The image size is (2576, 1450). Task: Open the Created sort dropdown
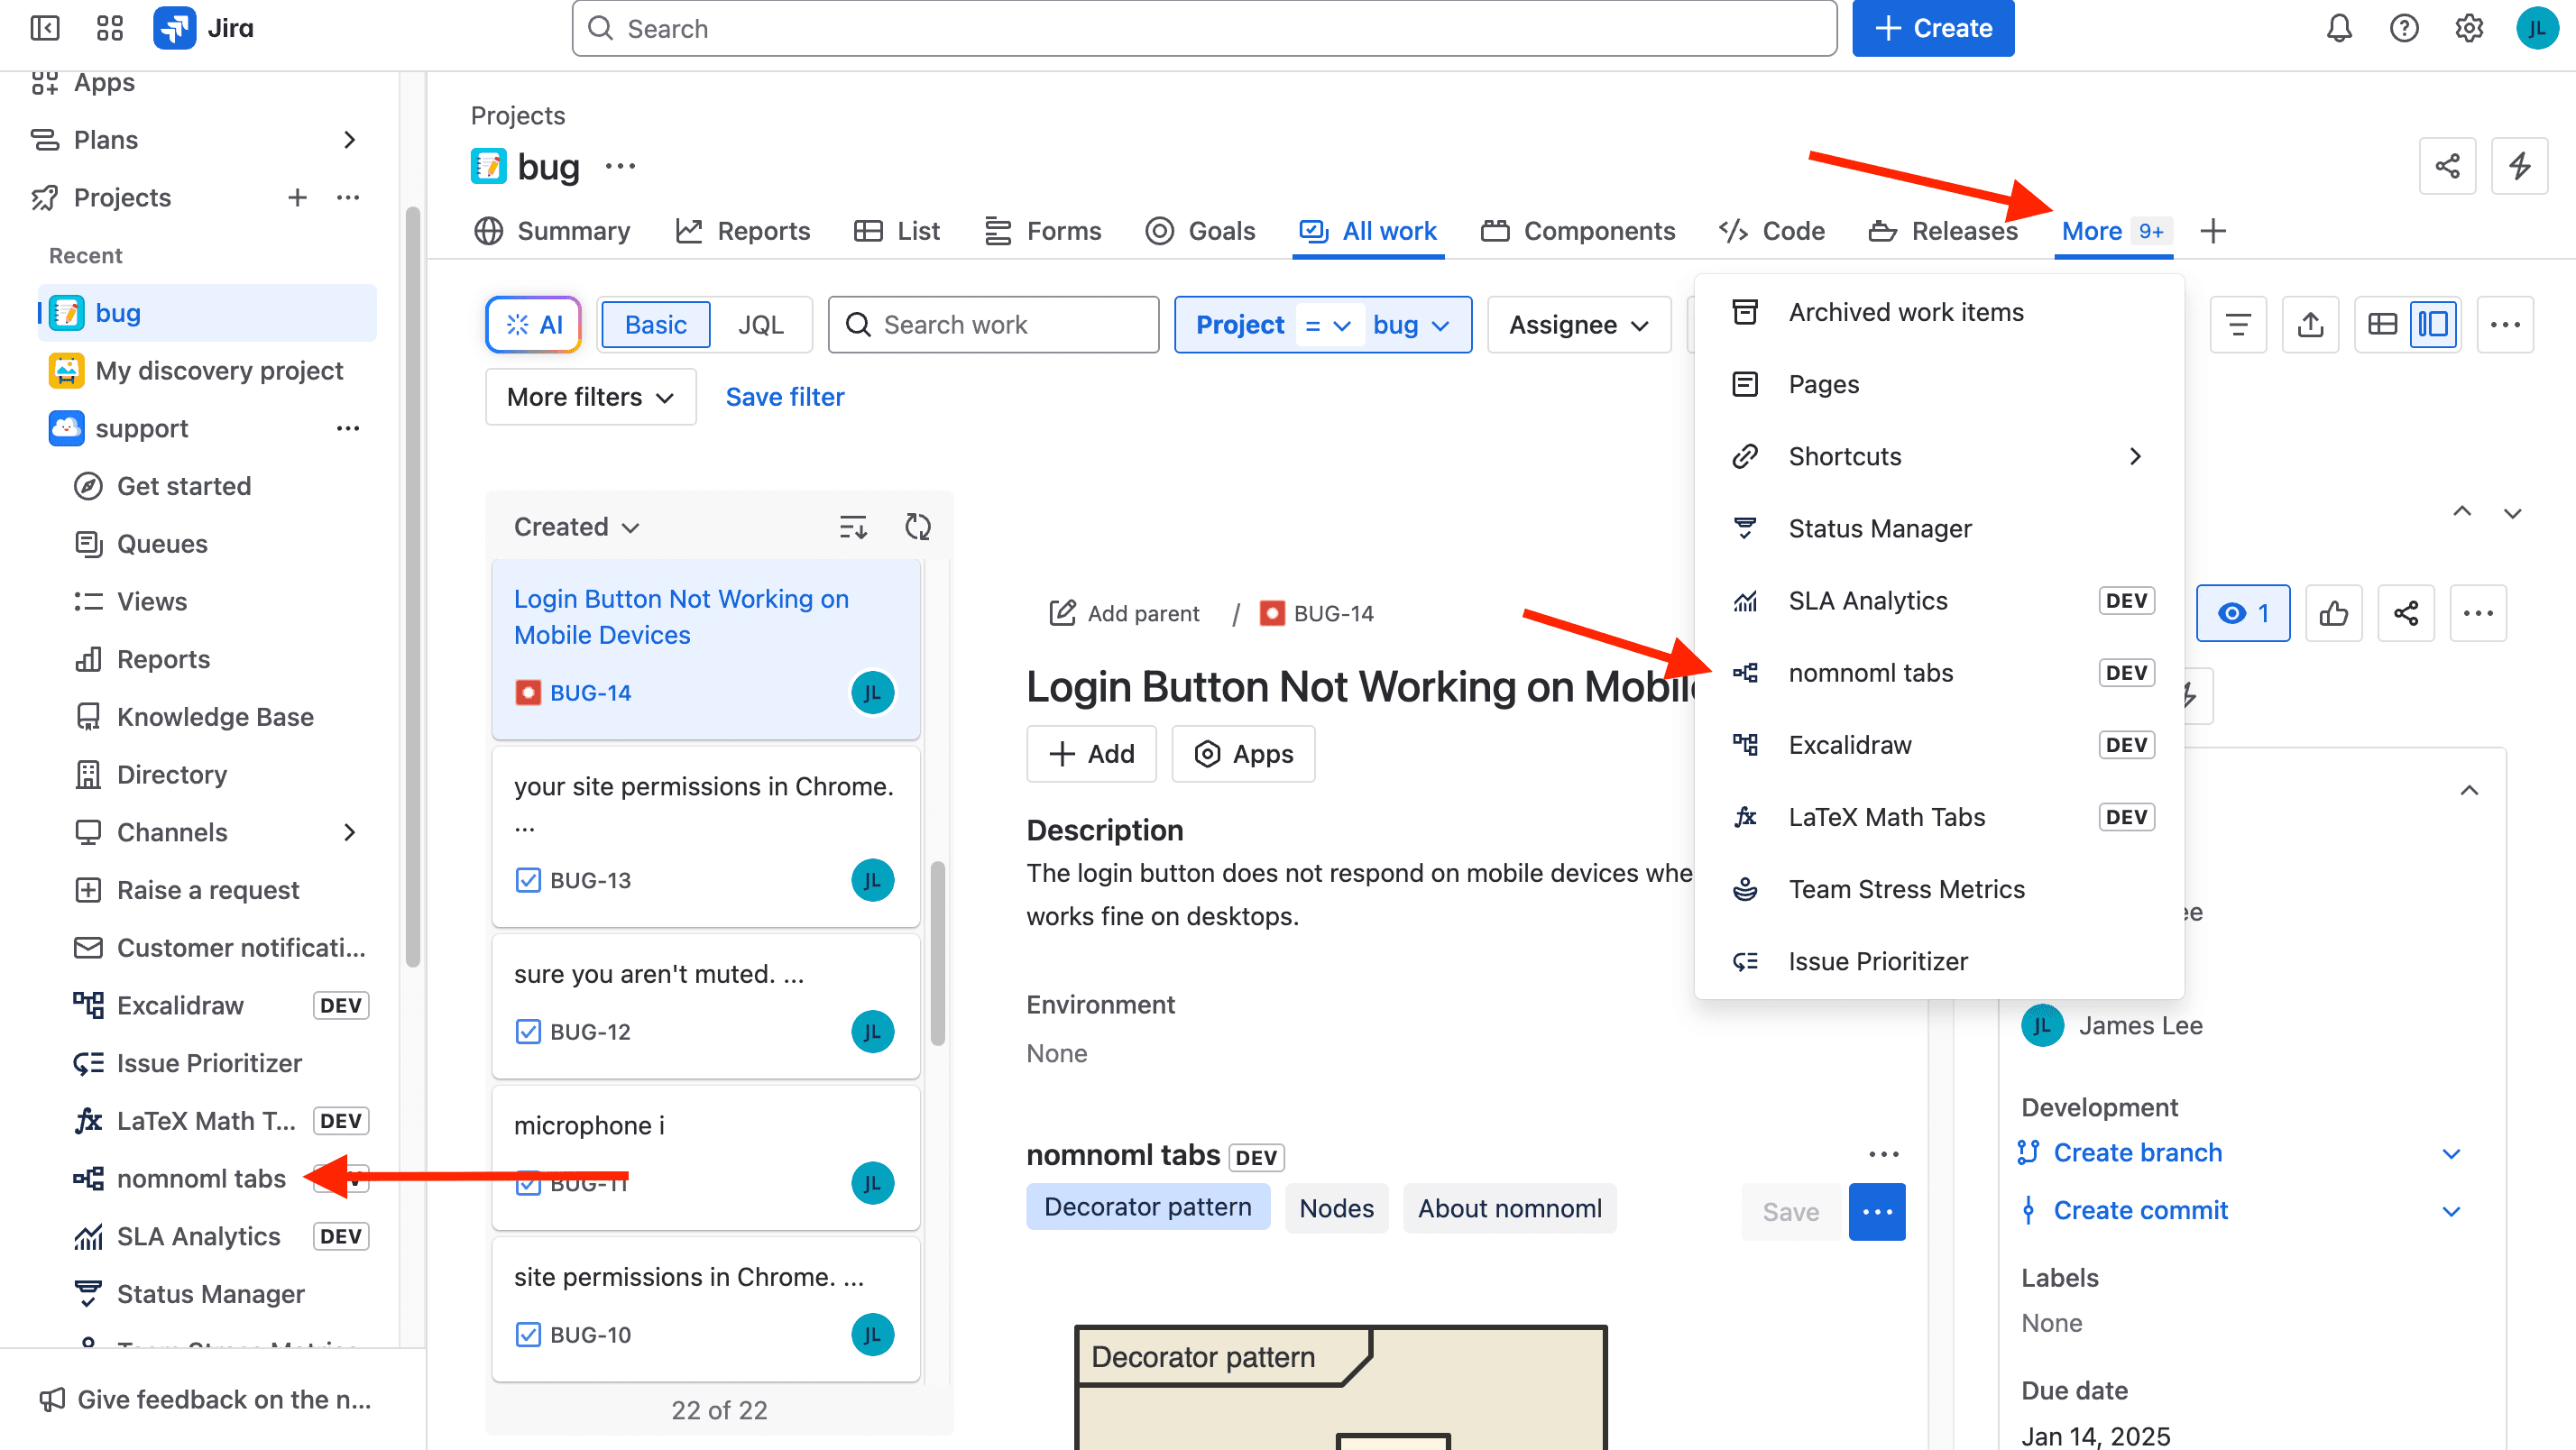click(576, 527)
